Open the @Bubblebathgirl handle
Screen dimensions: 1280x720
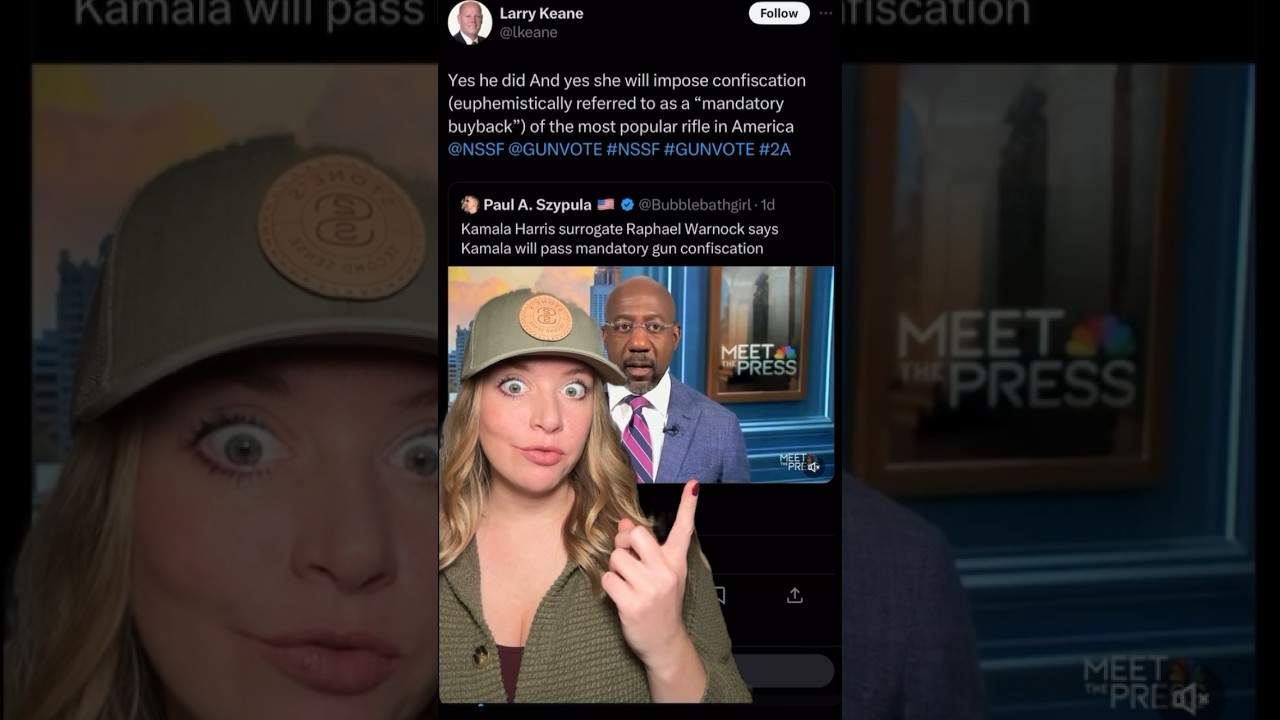[694, 204]
